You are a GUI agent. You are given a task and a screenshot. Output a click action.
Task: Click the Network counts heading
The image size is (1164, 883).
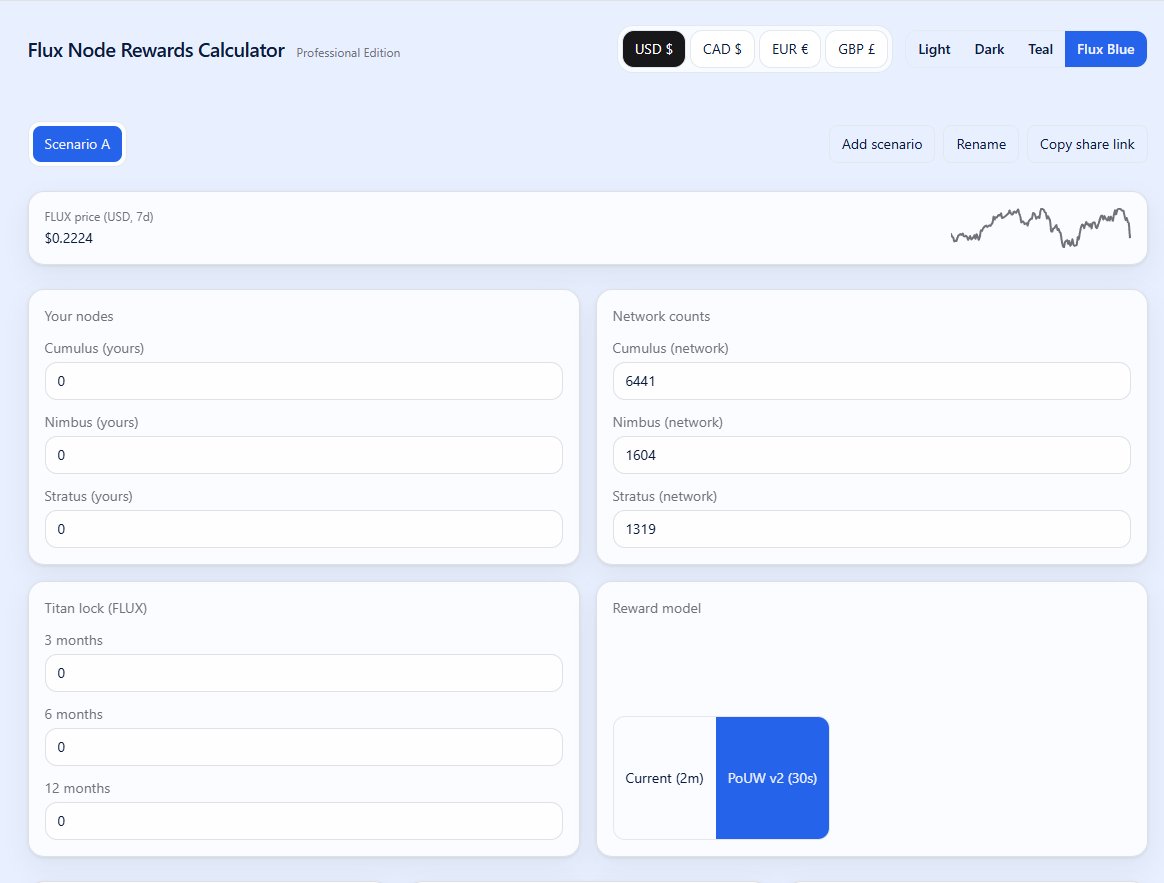tap(661, 316)
